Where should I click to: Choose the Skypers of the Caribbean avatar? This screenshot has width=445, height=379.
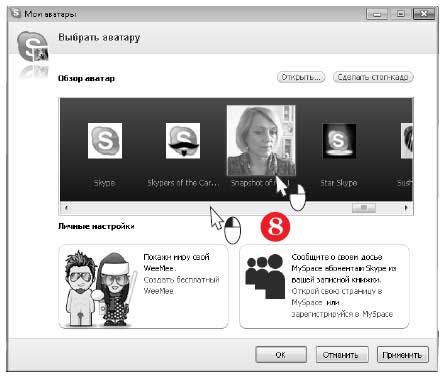183,141
